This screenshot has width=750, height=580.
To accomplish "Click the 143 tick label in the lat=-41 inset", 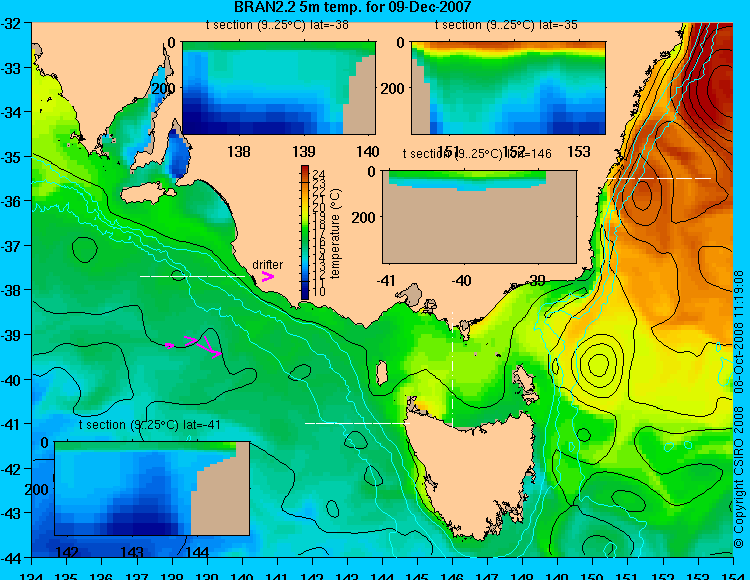I will (x=132, y=552).
